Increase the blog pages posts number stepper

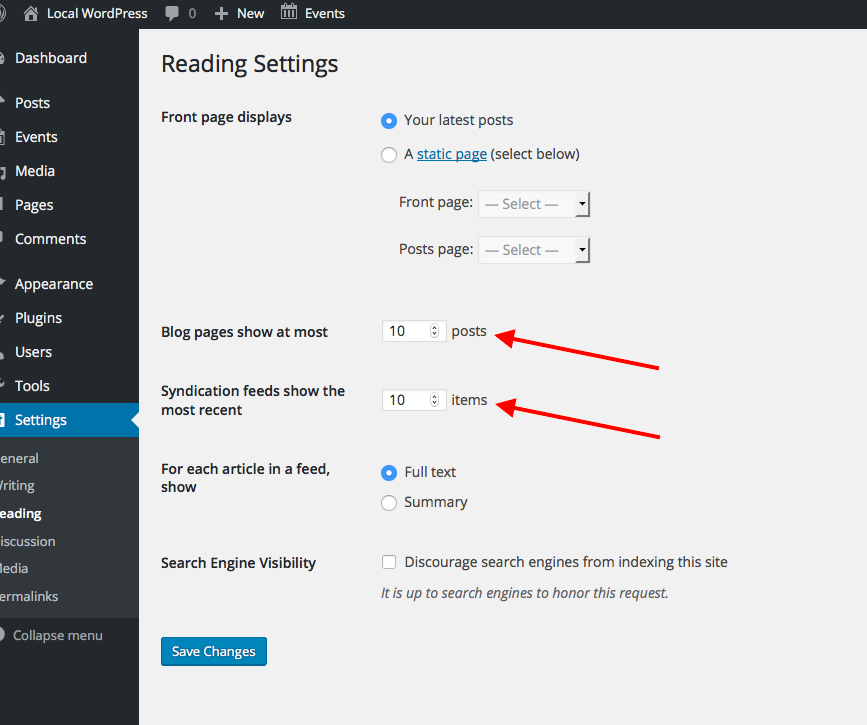pos(434,328)
